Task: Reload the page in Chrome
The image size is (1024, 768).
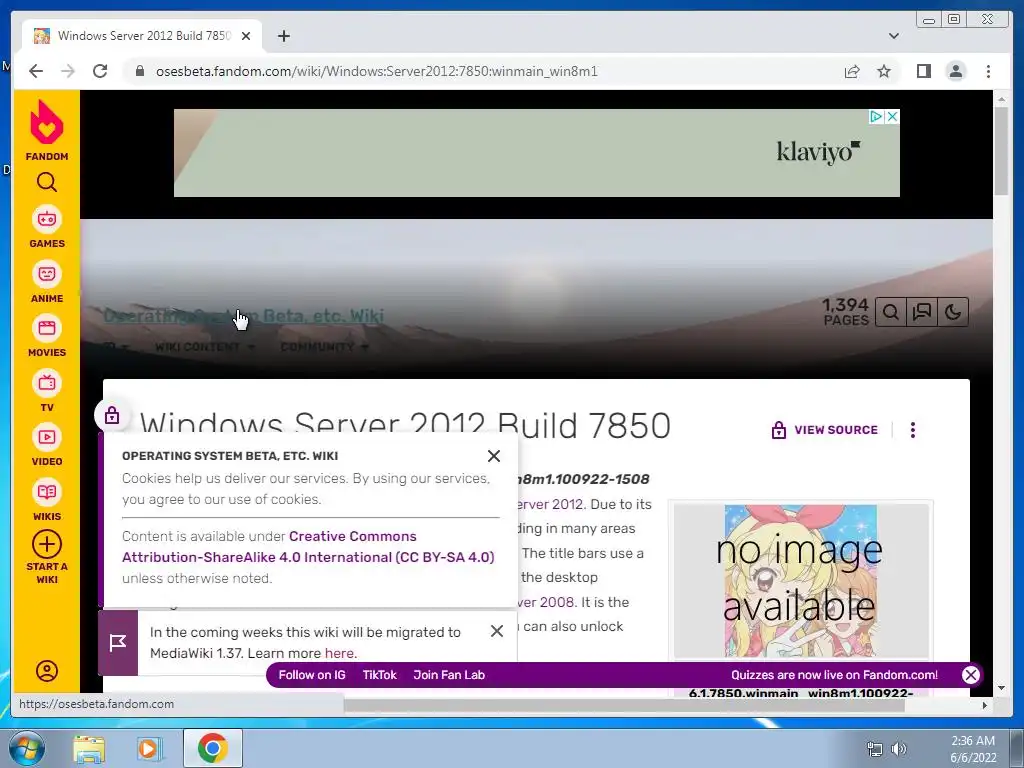Action: pyautogui.click(x=100, y=71)
